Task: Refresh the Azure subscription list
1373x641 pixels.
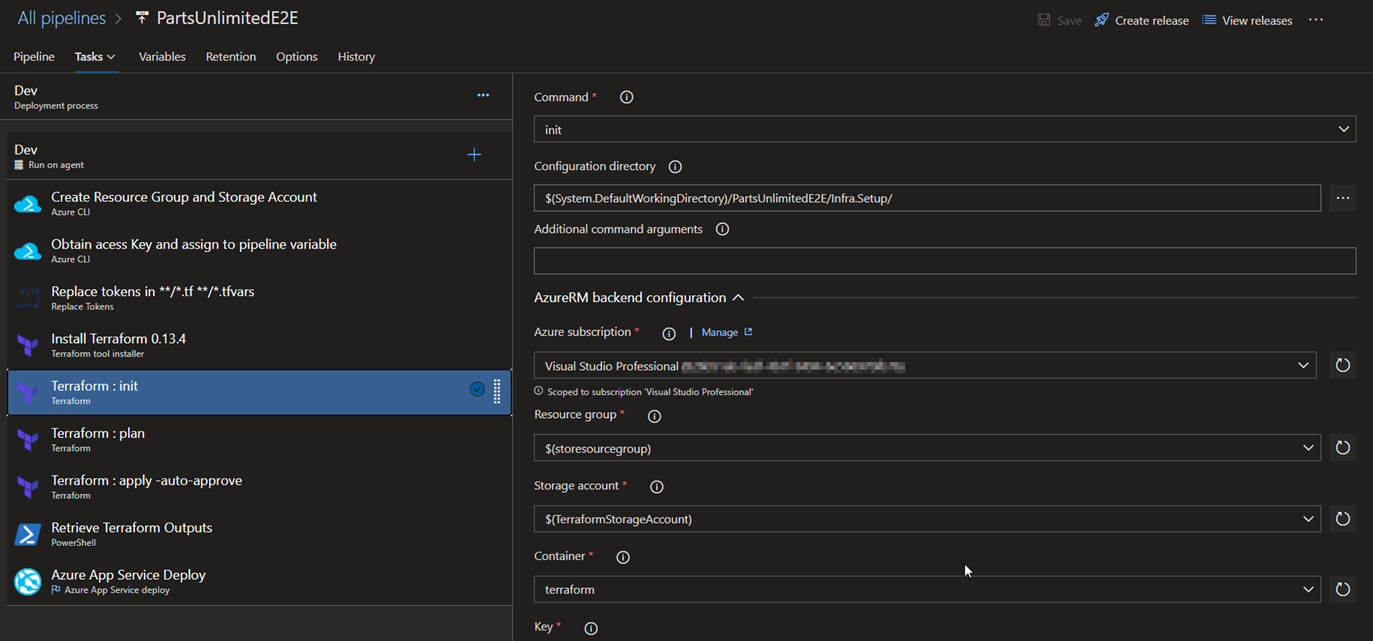Action: pos(1343,365)
